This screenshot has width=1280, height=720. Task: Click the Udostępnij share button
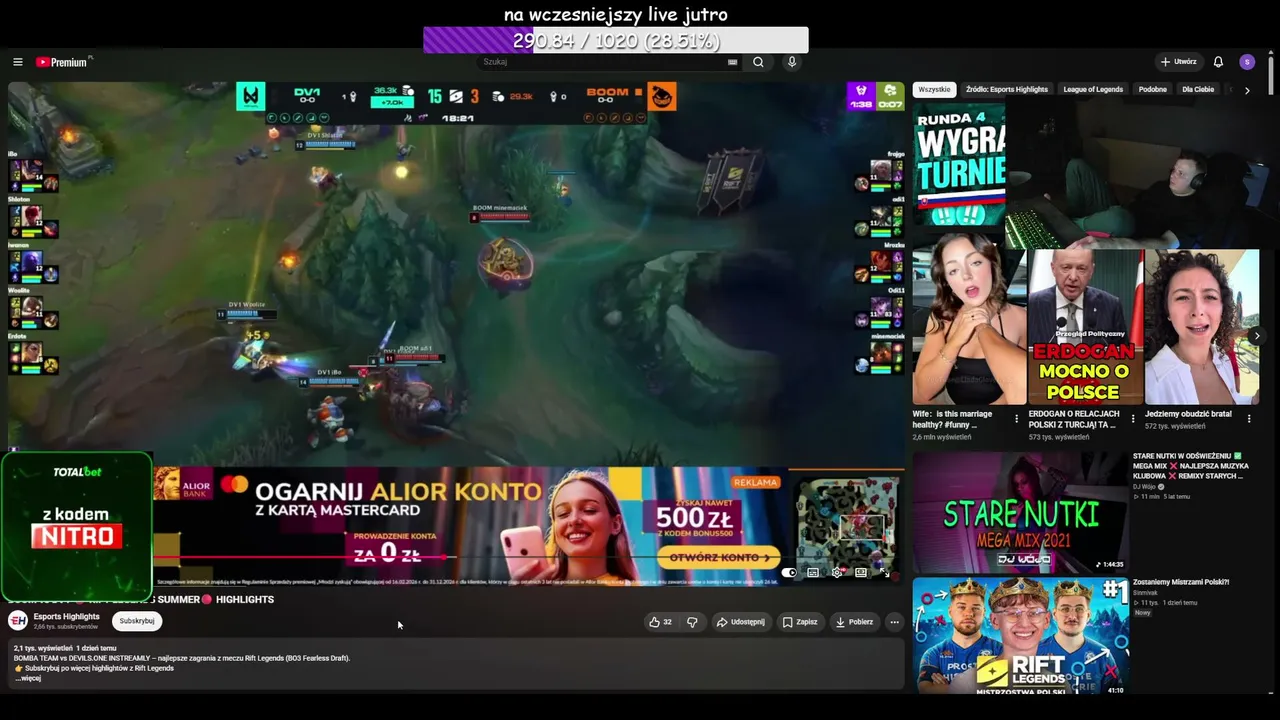(x=741, y=622)
